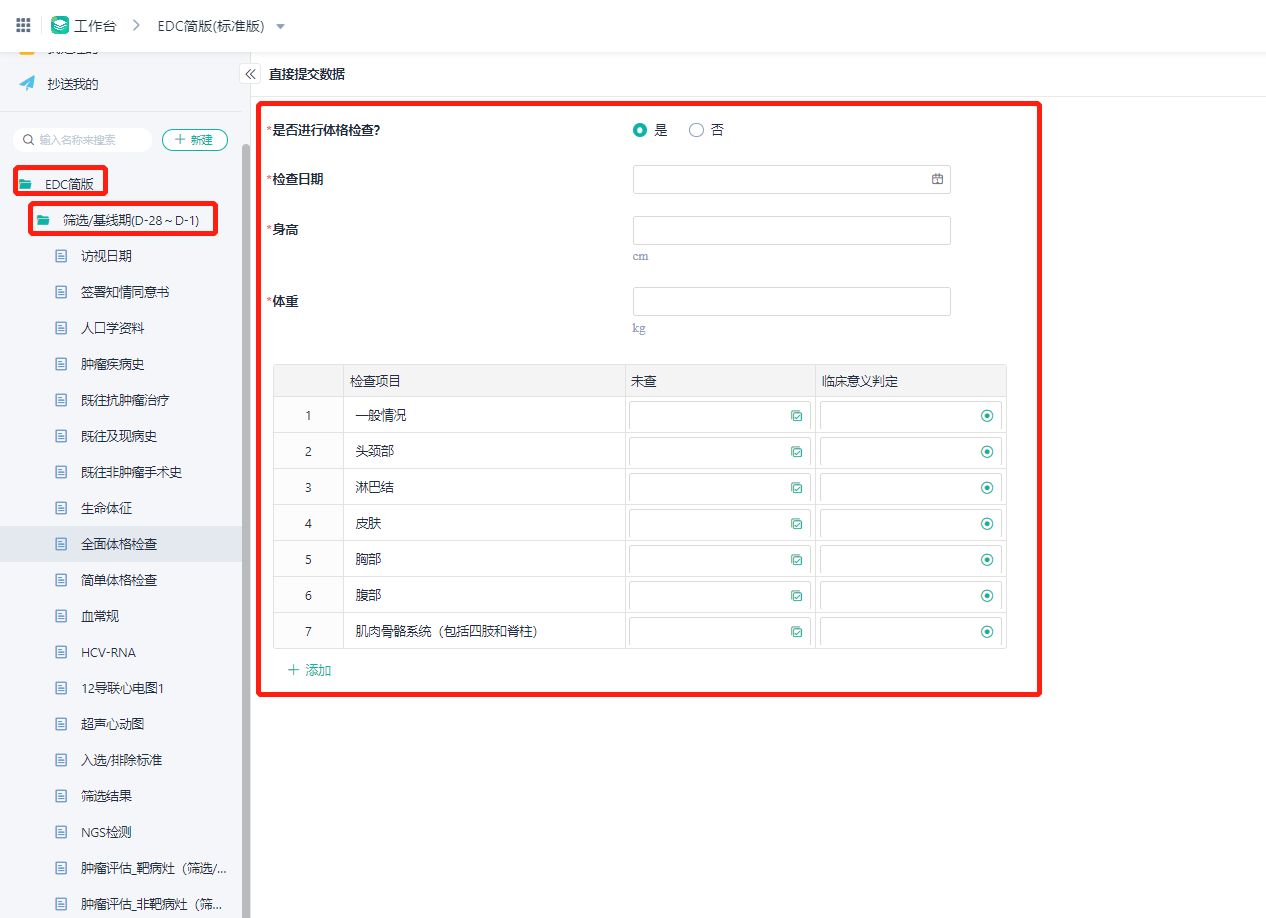Open calendar icon in 检查日期 field
The image size is (1266, 918).
937,179
